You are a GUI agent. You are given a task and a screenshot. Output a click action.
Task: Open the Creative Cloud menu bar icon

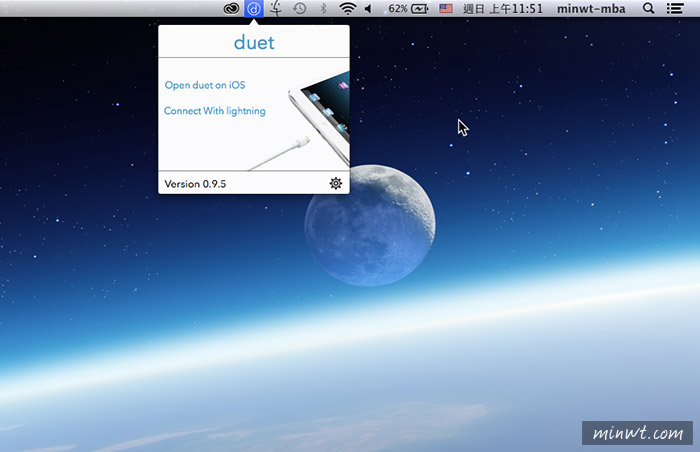[231, 8]
